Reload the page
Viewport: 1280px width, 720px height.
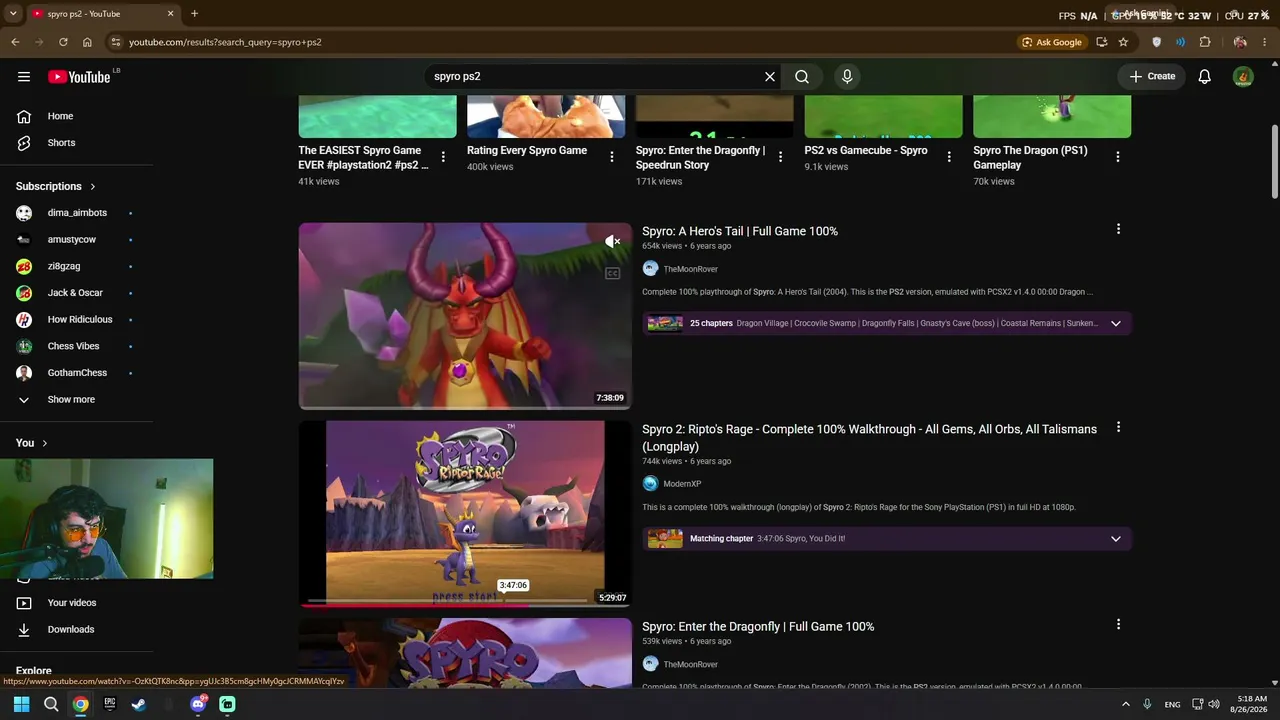point(63,42)
